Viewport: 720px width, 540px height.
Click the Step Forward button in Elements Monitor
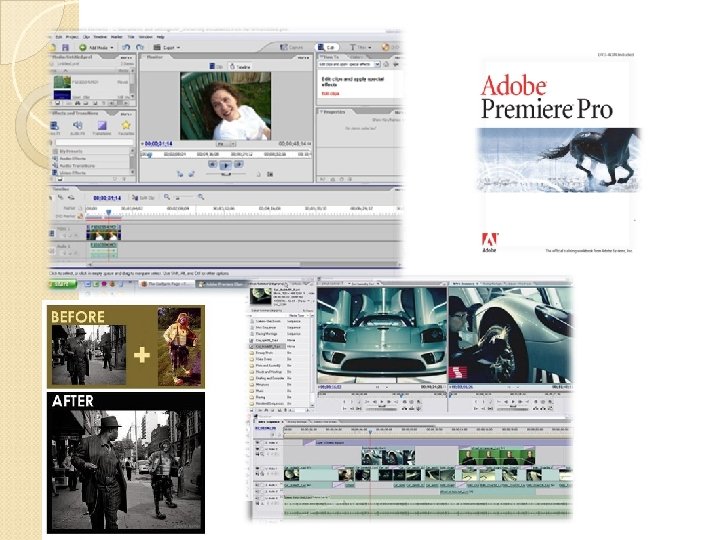coord(239,164)
